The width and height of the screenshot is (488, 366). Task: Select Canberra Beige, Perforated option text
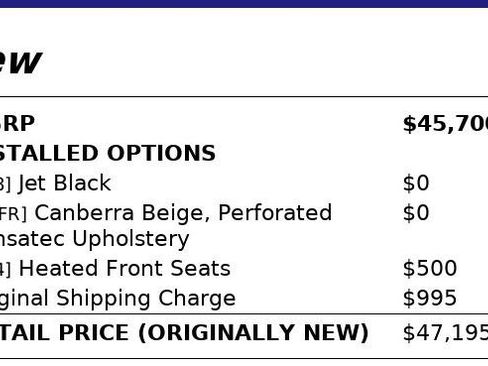click(183, 213)
